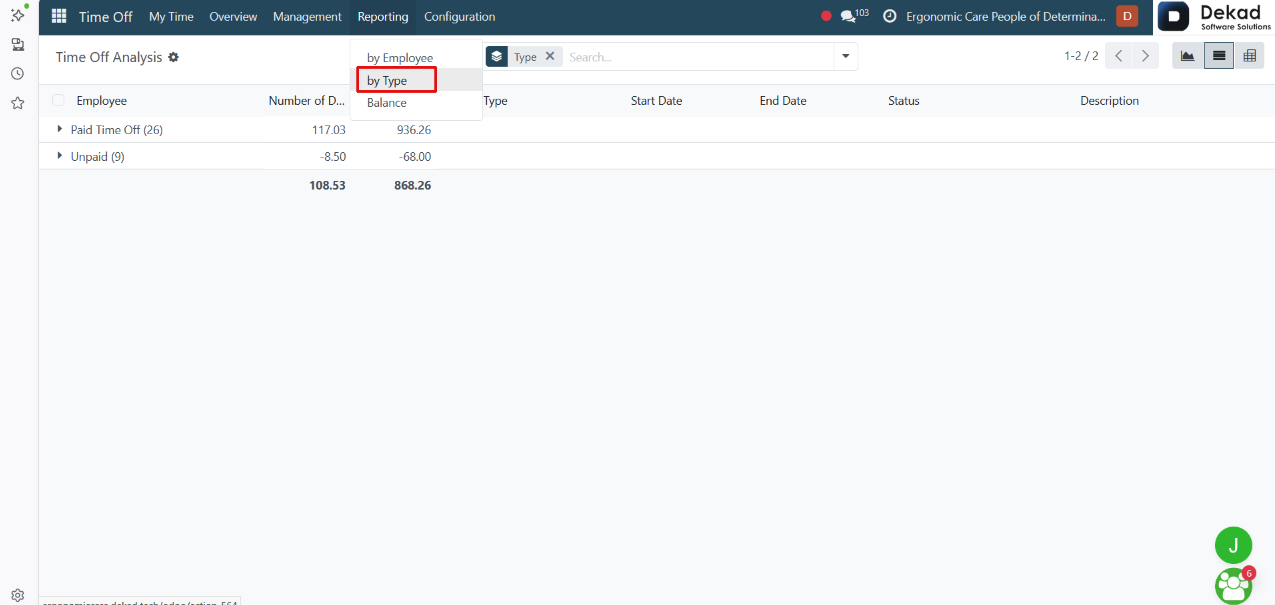Click the sidebar inbox tray icon
Screen dimensions: 1275x605
coord(17,44)
